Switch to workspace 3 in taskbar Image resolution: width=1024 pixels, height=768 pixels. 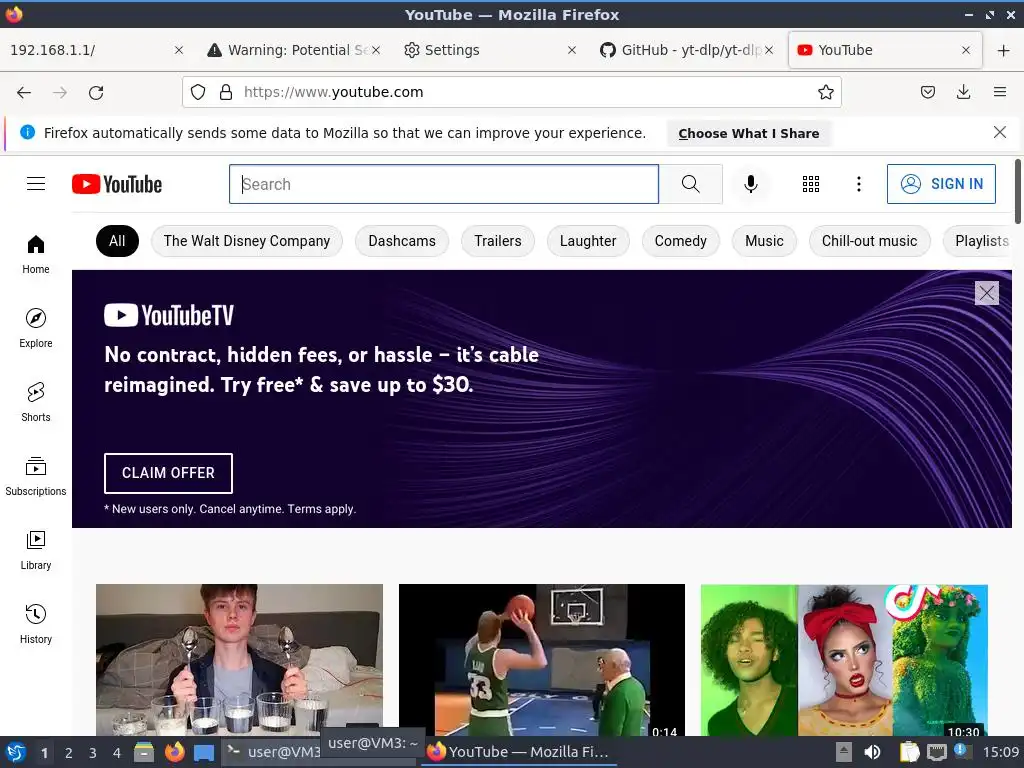(93, 753)
